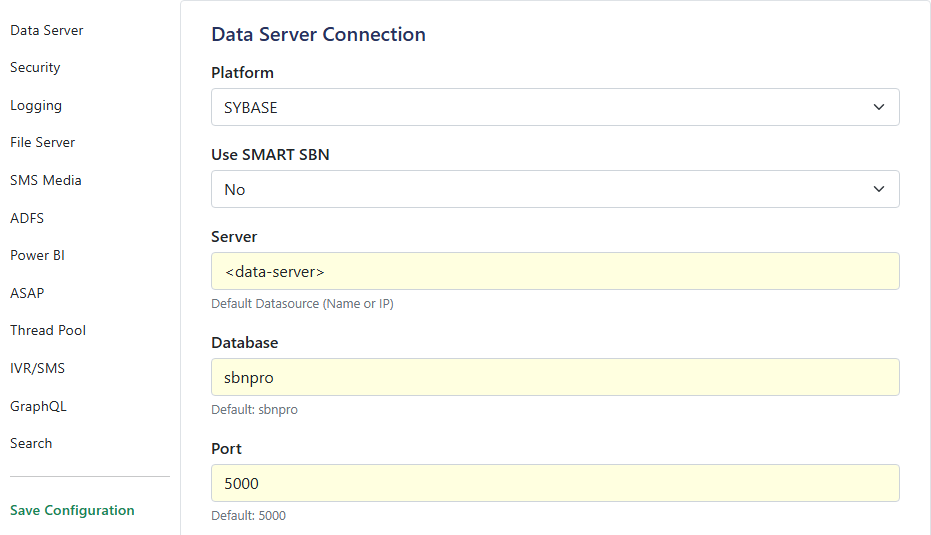931x535 pixels.
Task: Click the Server field label
Action: pyautogui.click(x=234, y=236)
